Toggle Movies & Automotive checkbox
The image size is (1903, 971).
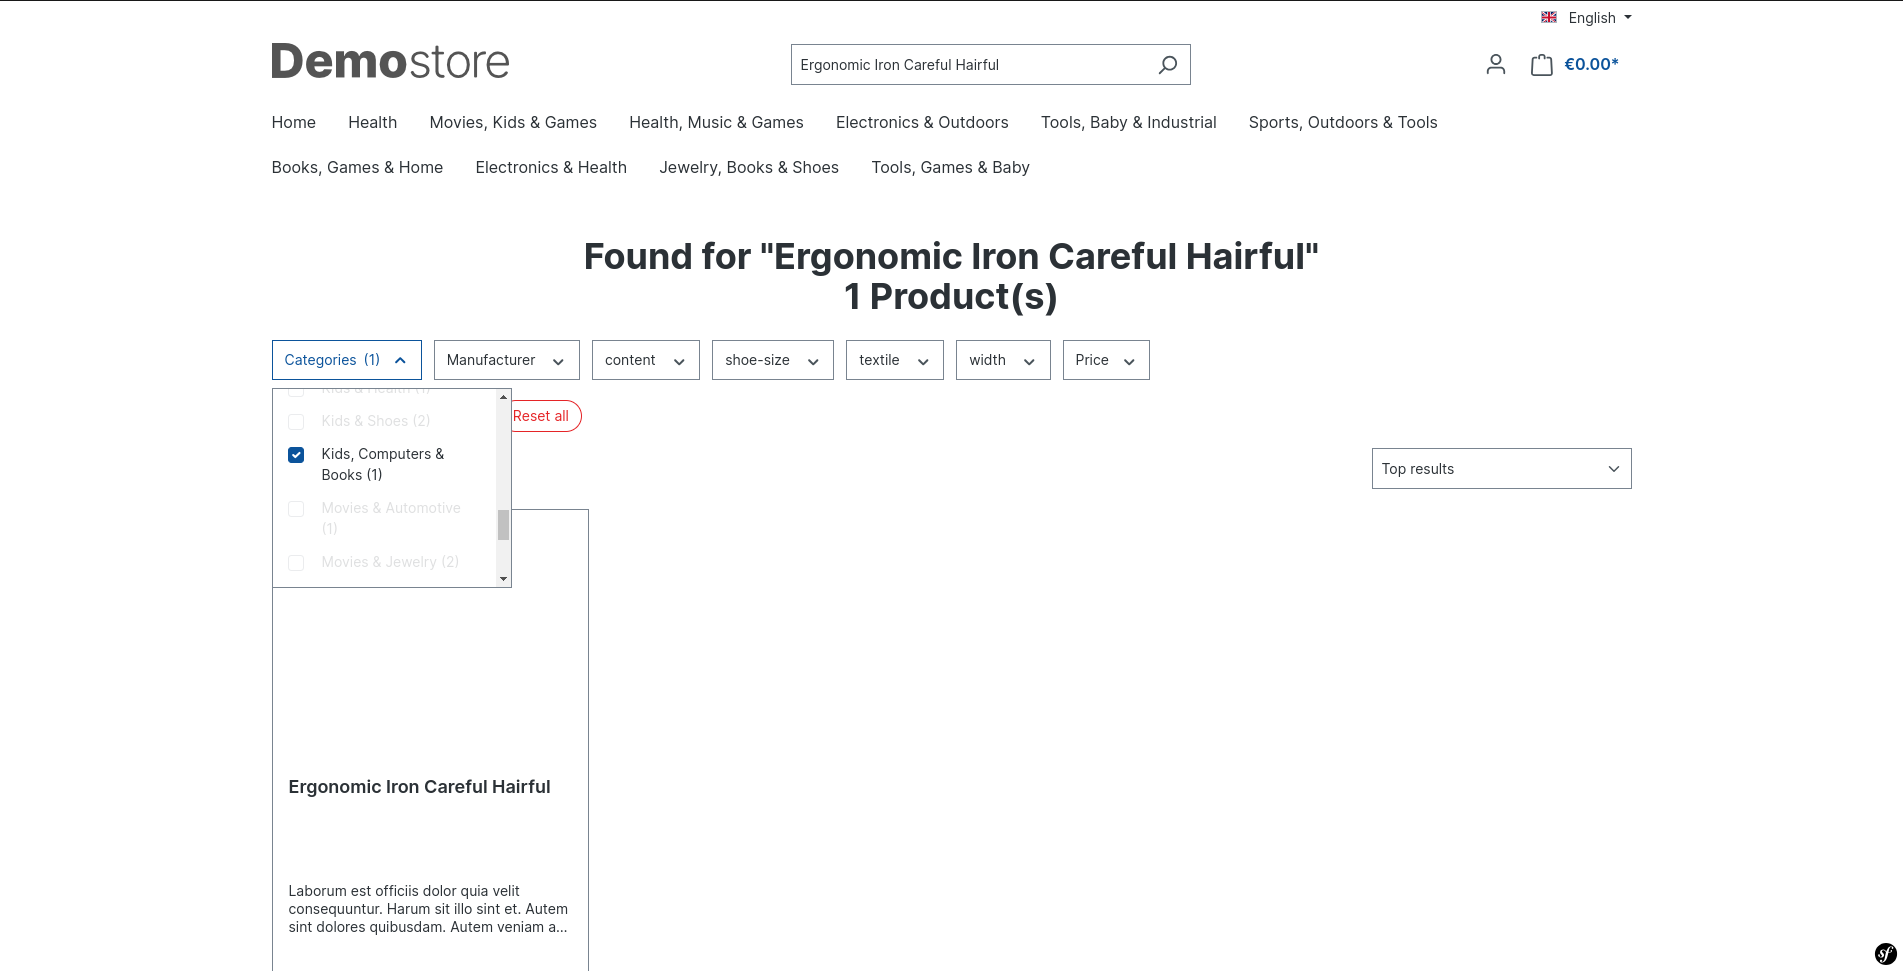point(296,509)
